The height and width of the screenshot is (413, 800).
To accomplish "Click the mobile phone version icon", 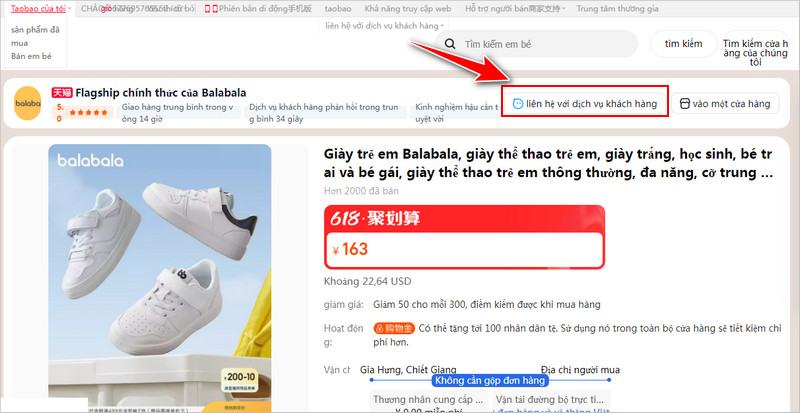I will (x=211, y=9).
